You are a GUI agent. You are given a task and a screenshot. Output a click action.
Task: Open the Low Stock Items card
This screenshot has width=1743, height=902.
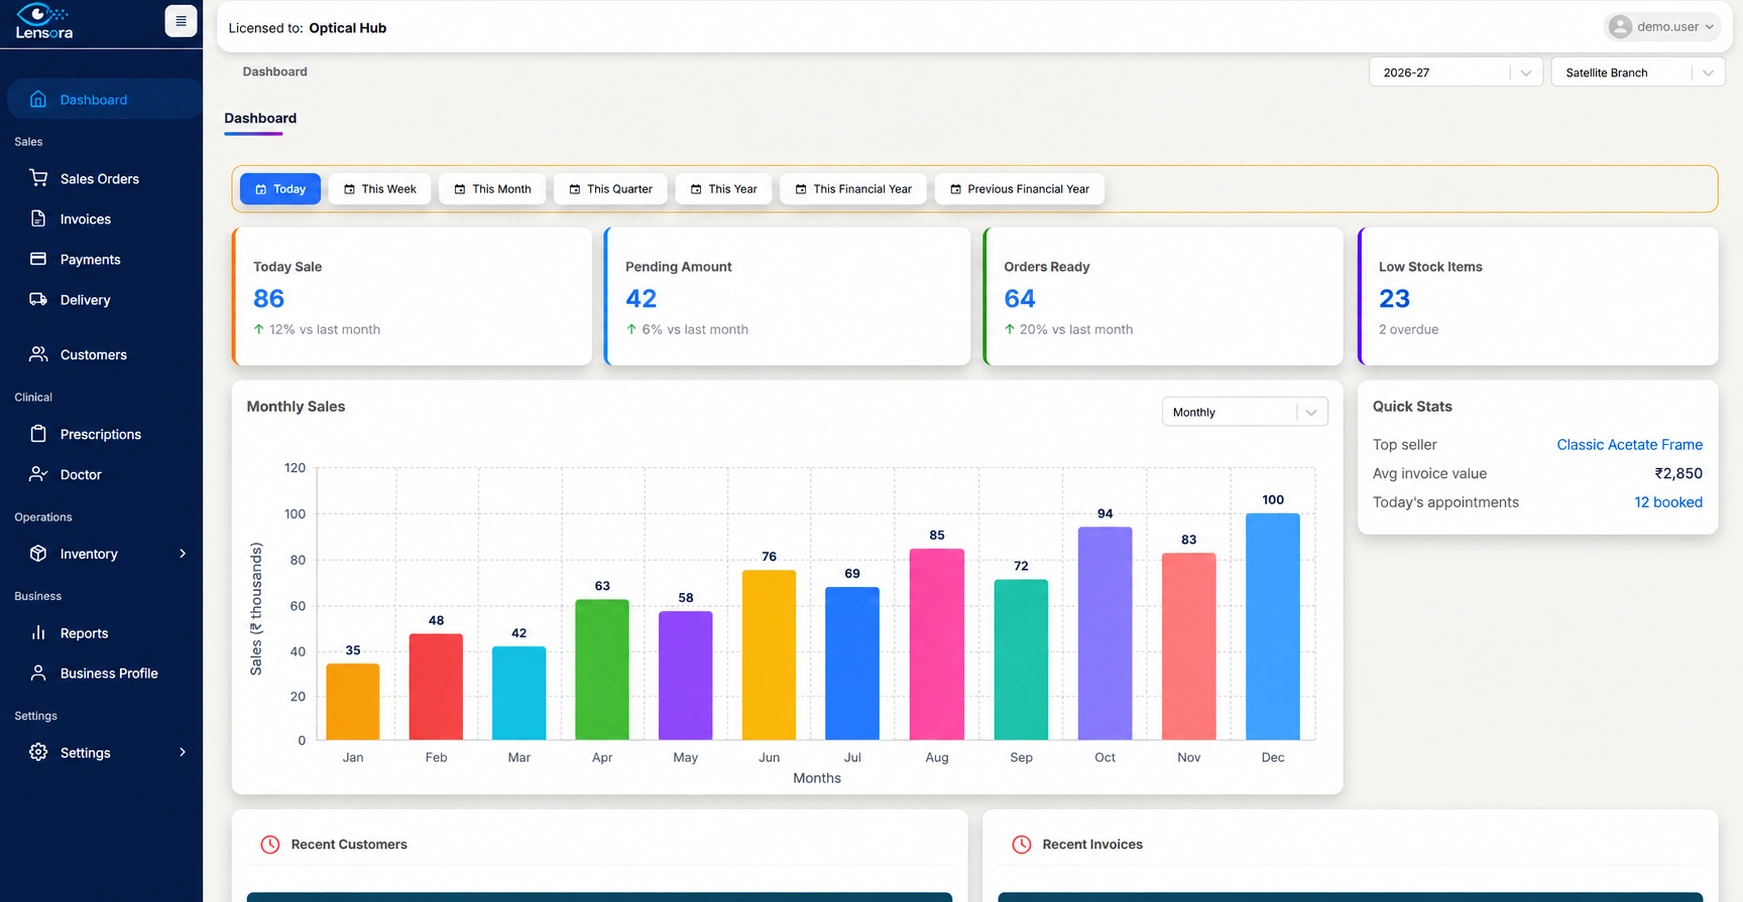1538,296
